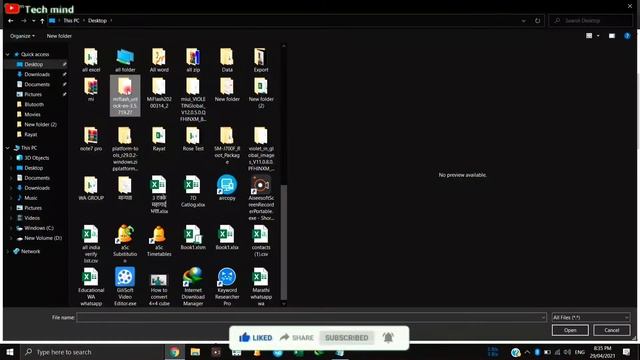Image resolution: width=640 pixels, height=360 pixels.
Task: Open the view options dropdown arrow
Action: [598, 36]
